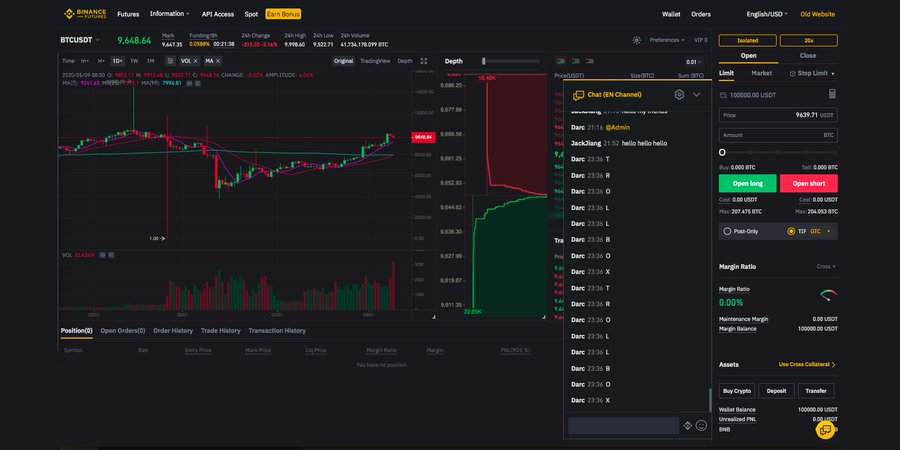Go to Spot trading
900x450 pixels.
[x=251, y=14]
